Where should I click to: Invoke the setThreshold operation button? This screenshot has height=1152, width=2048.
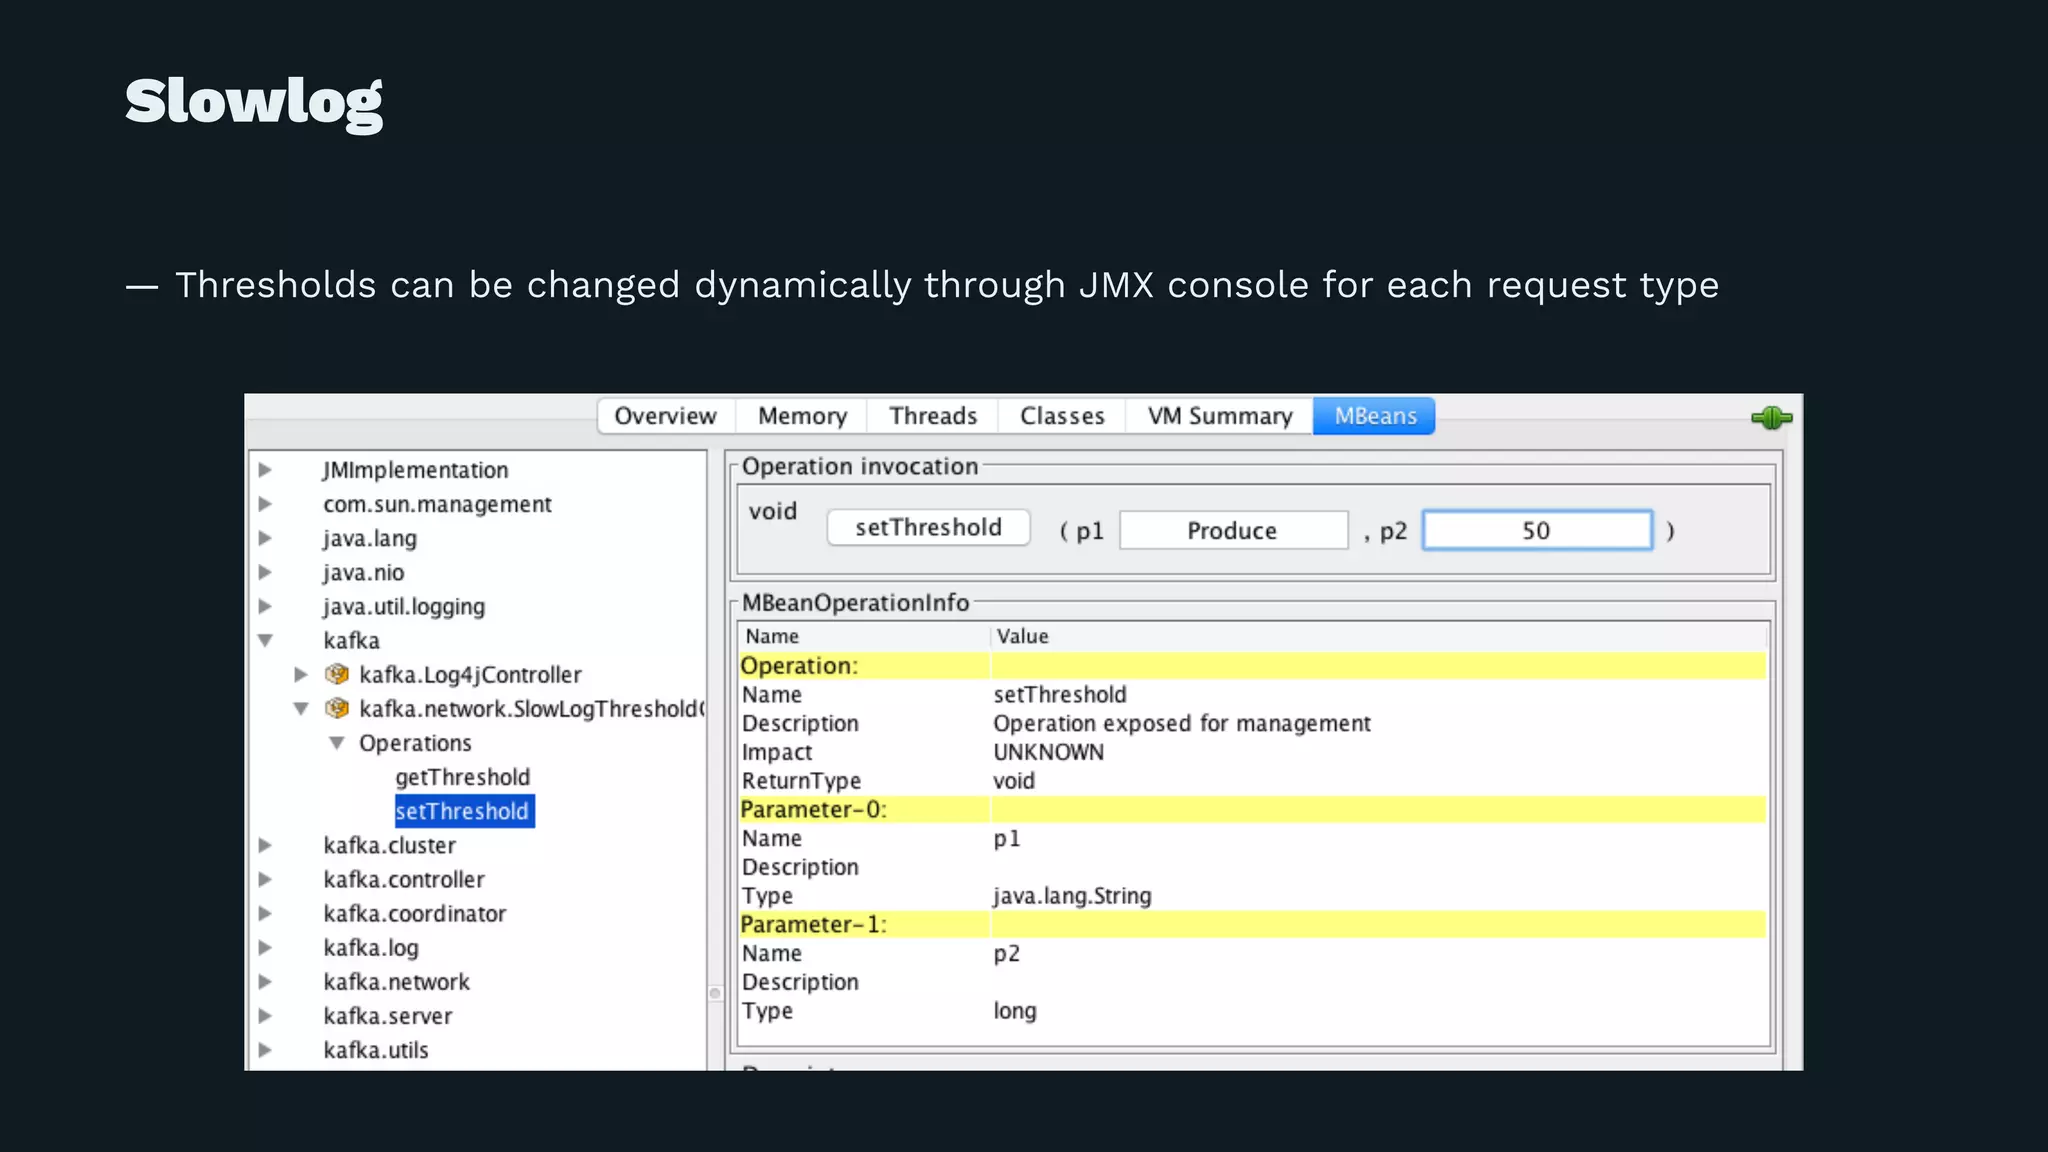coord(929,528)
